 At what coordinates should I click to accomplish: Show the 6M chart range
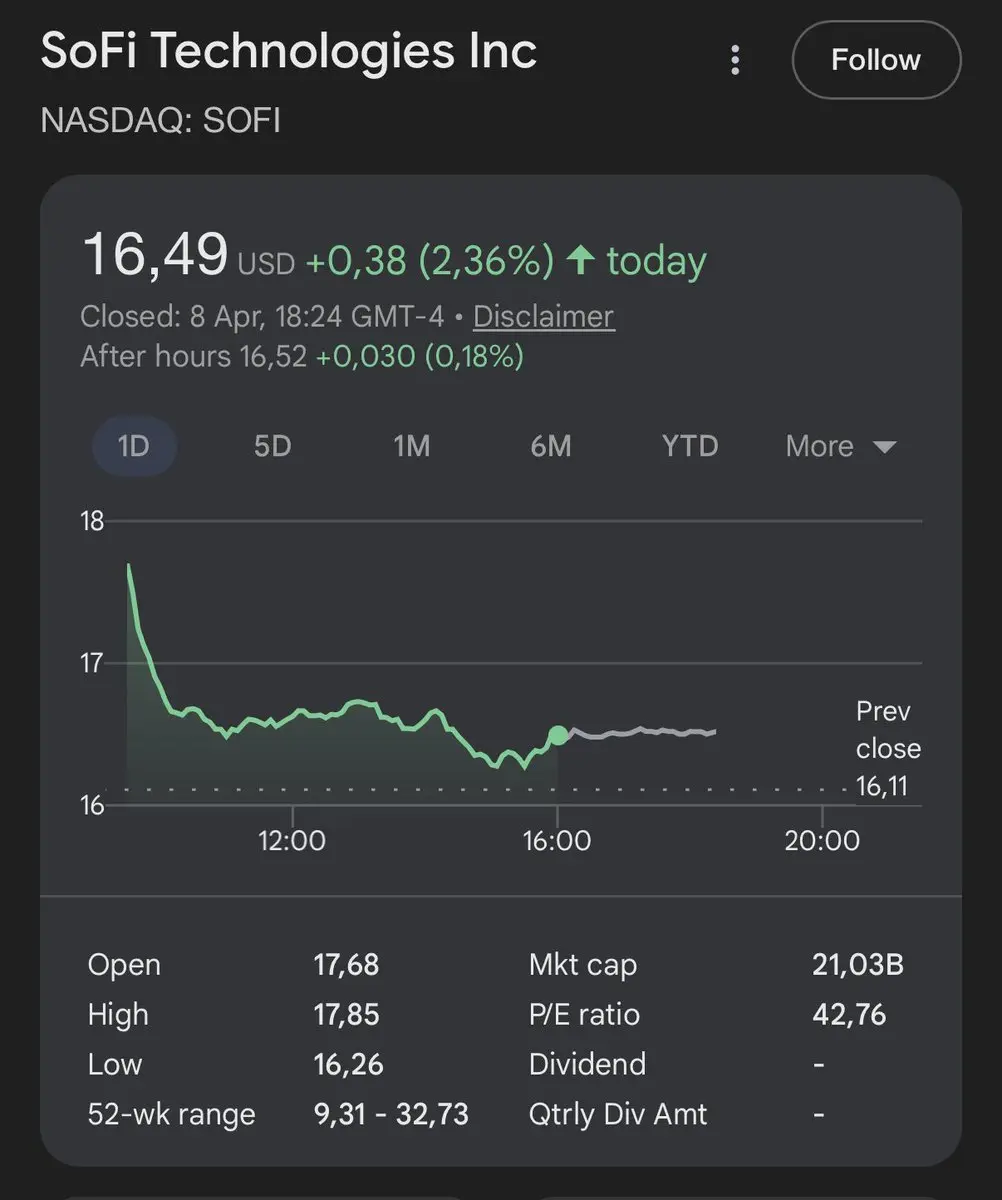pos(551,446)
